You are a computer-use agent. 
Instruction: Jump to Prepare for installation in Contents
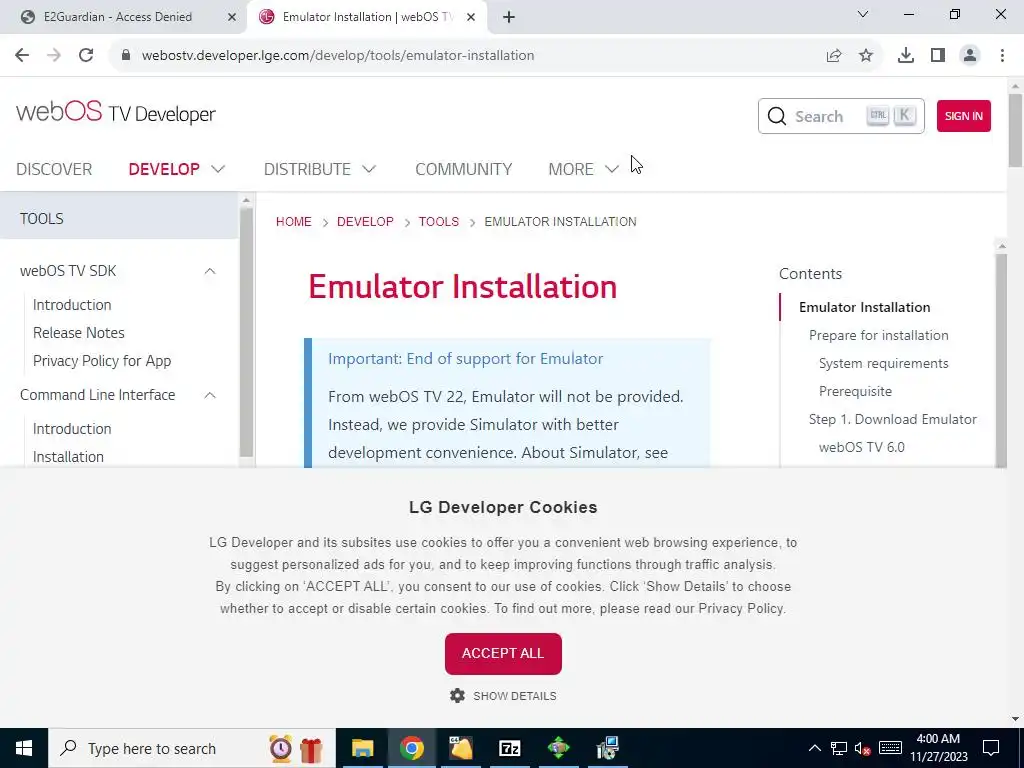pyautogui.click(x=878, y=336)
